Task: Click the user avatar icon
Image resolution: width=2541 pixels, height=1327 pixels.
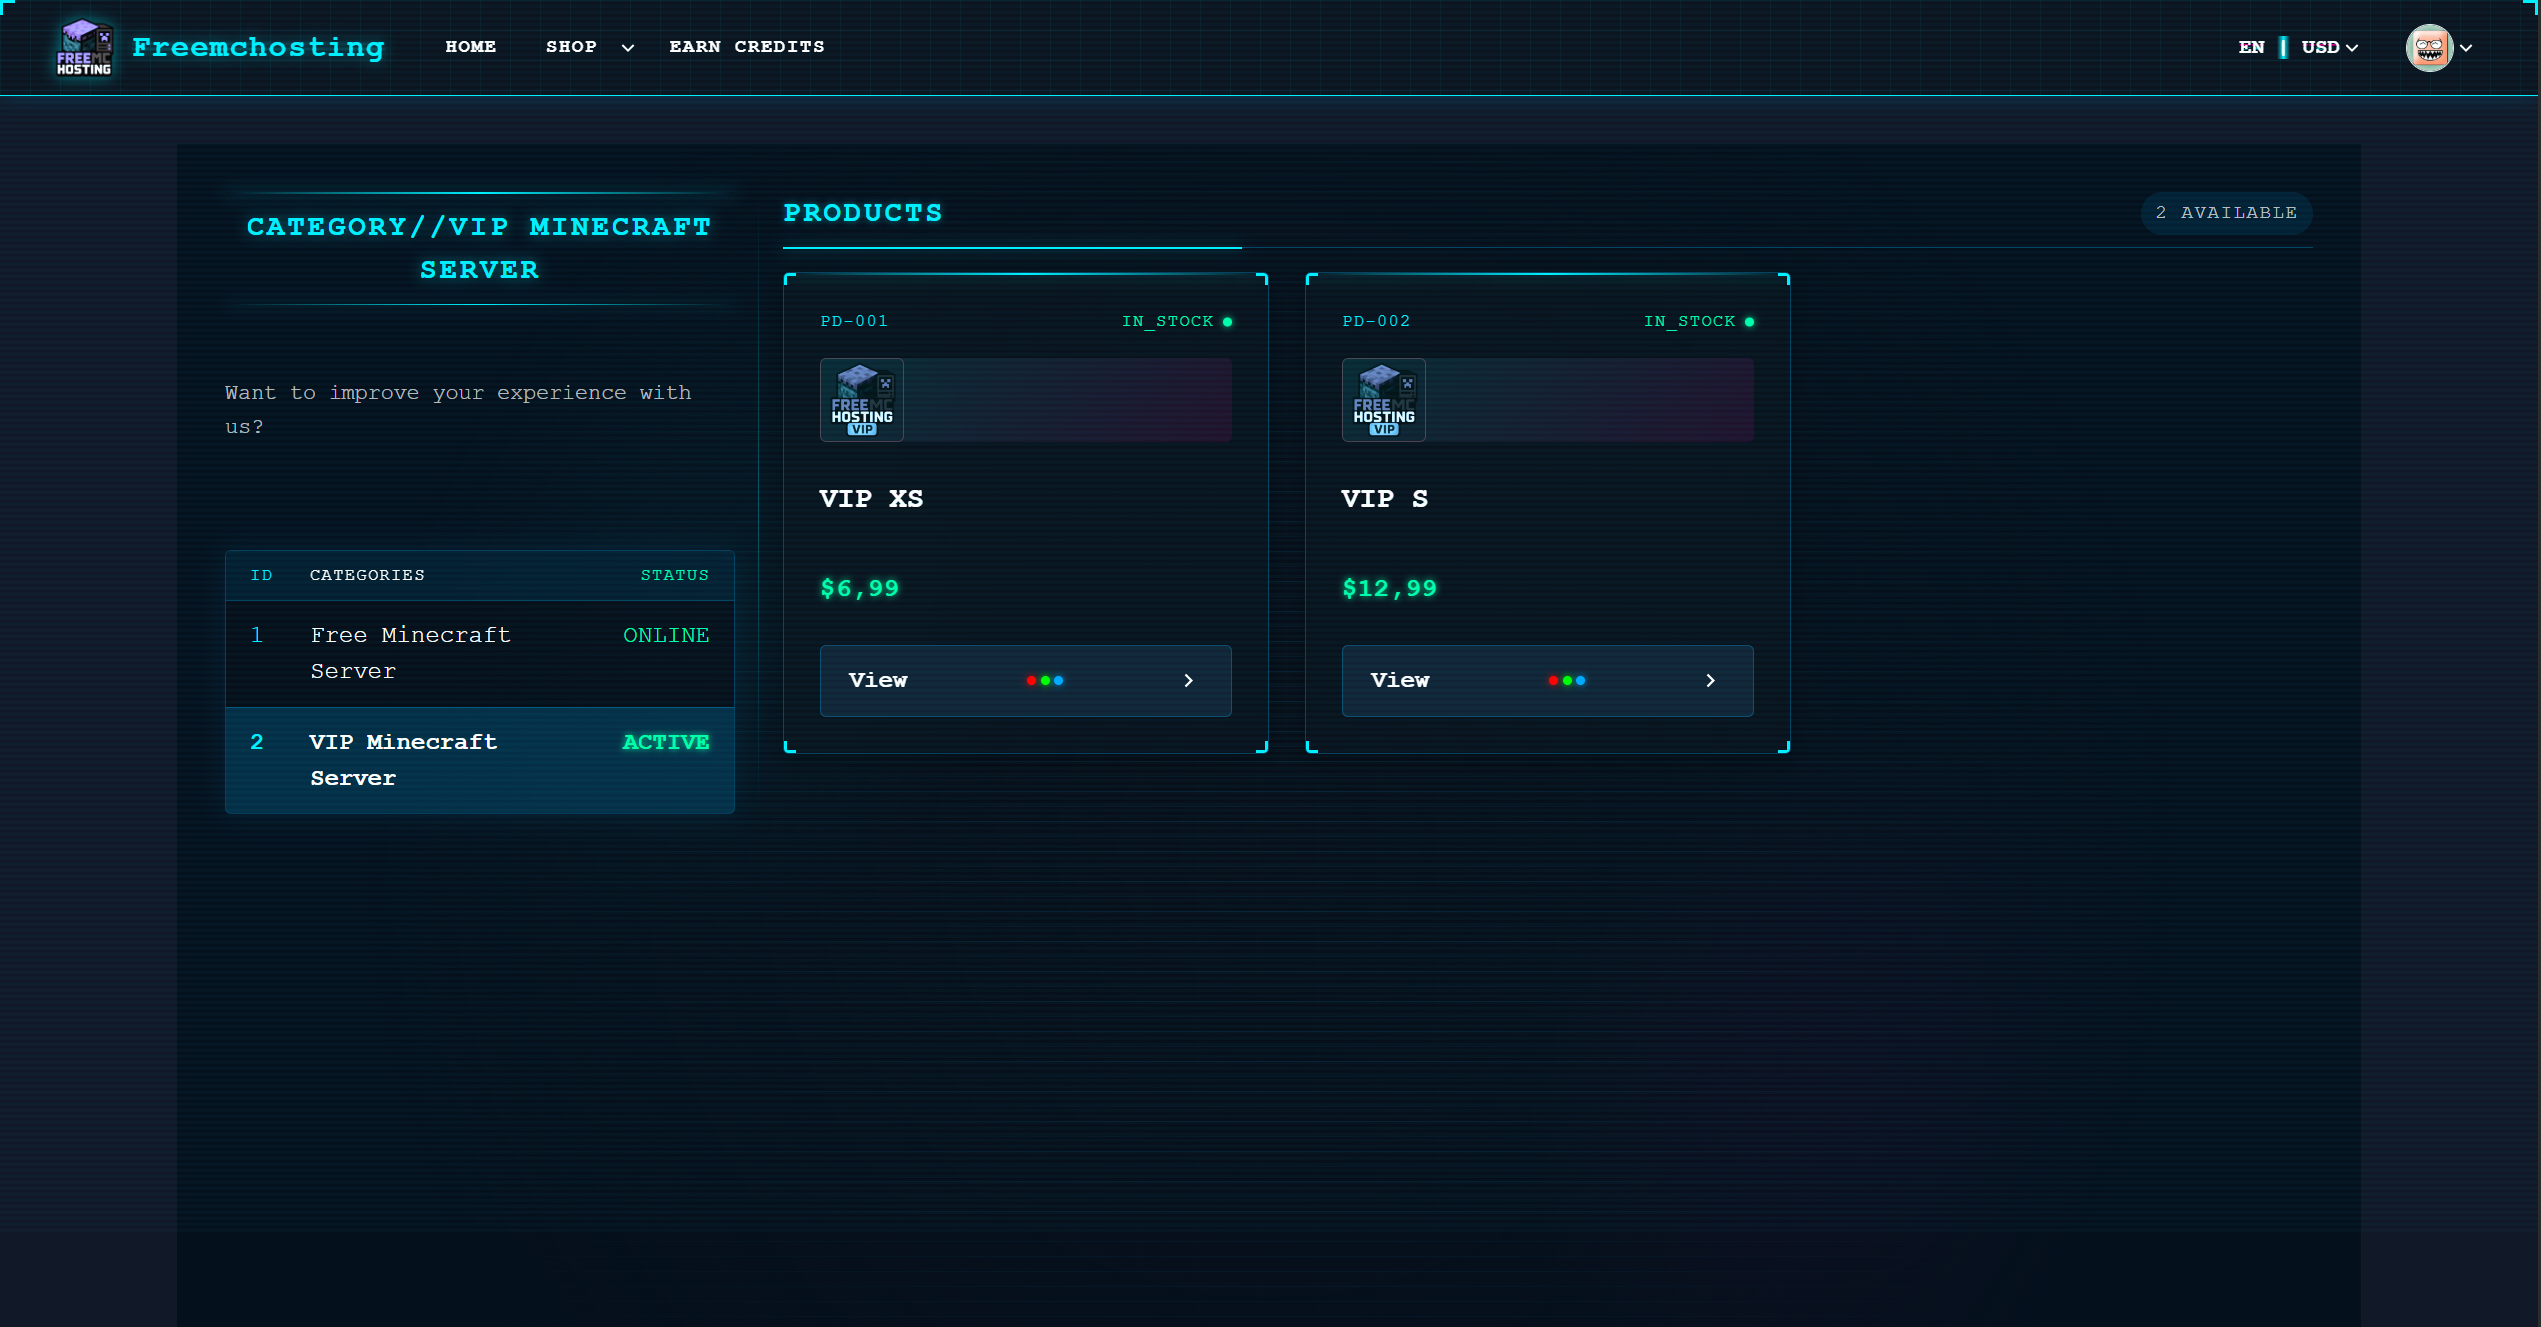Action: 2428,47
